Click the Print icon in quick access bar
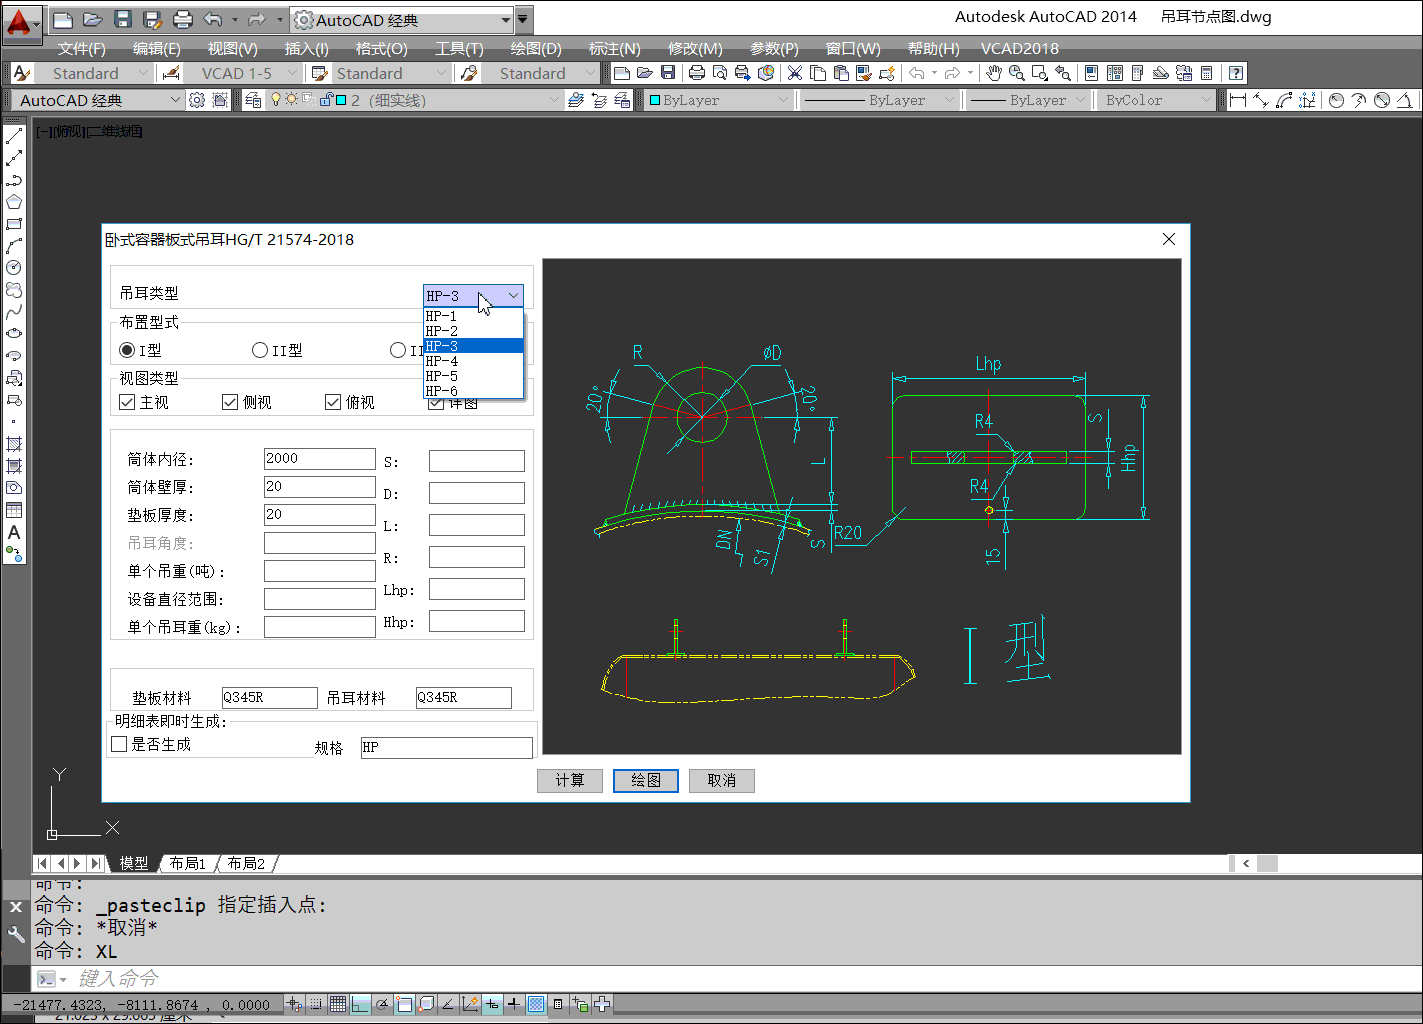The height and width of the screenshot is (1024, 1423). (183, 19)
